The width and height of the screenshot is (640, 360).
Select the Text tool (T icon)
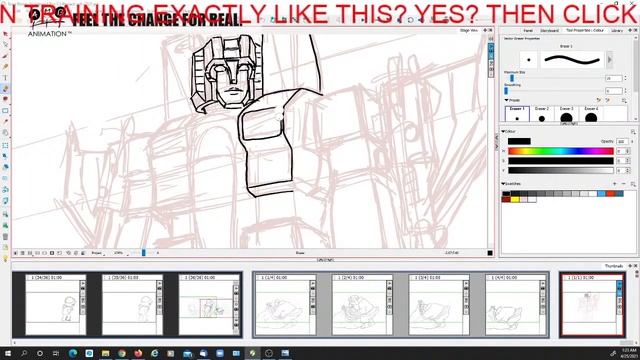(x=5, y=78)
